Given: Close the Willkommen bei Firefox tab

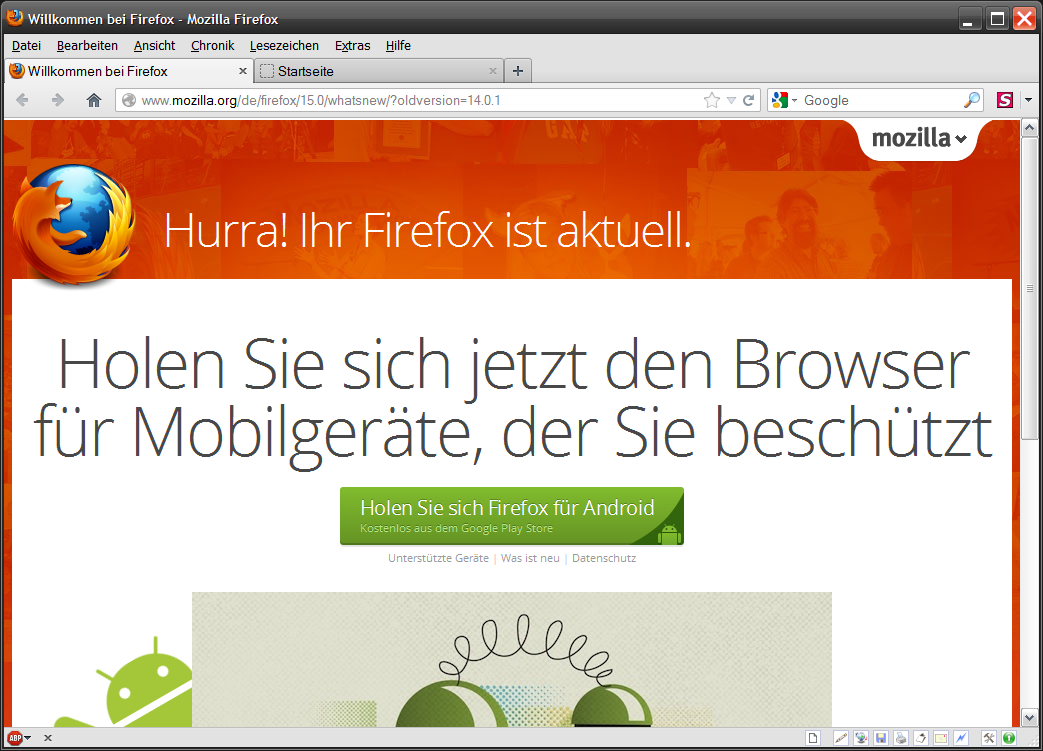Looking at the screenshot, I should tap(242, 71).
